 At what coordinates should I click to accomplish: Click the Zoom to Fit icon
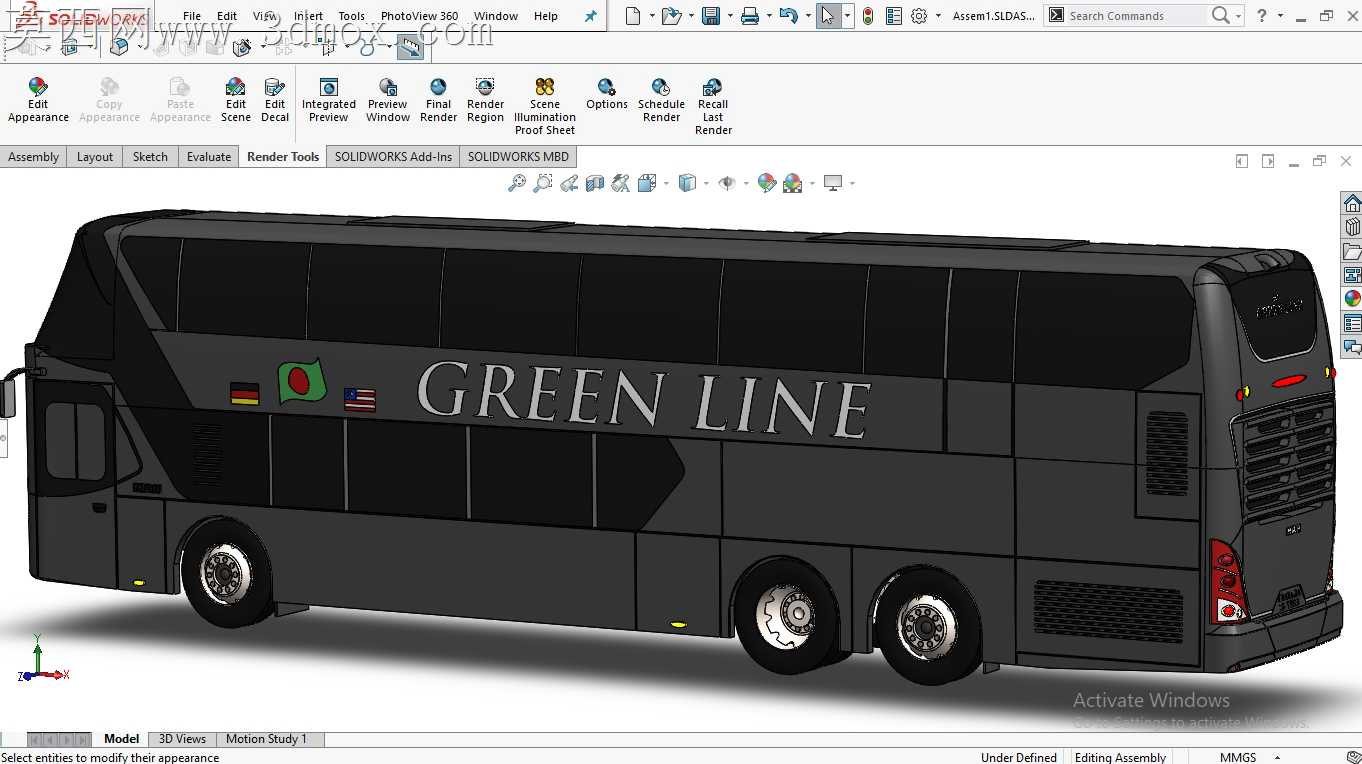pyautogui.click(x=517, y=183)
